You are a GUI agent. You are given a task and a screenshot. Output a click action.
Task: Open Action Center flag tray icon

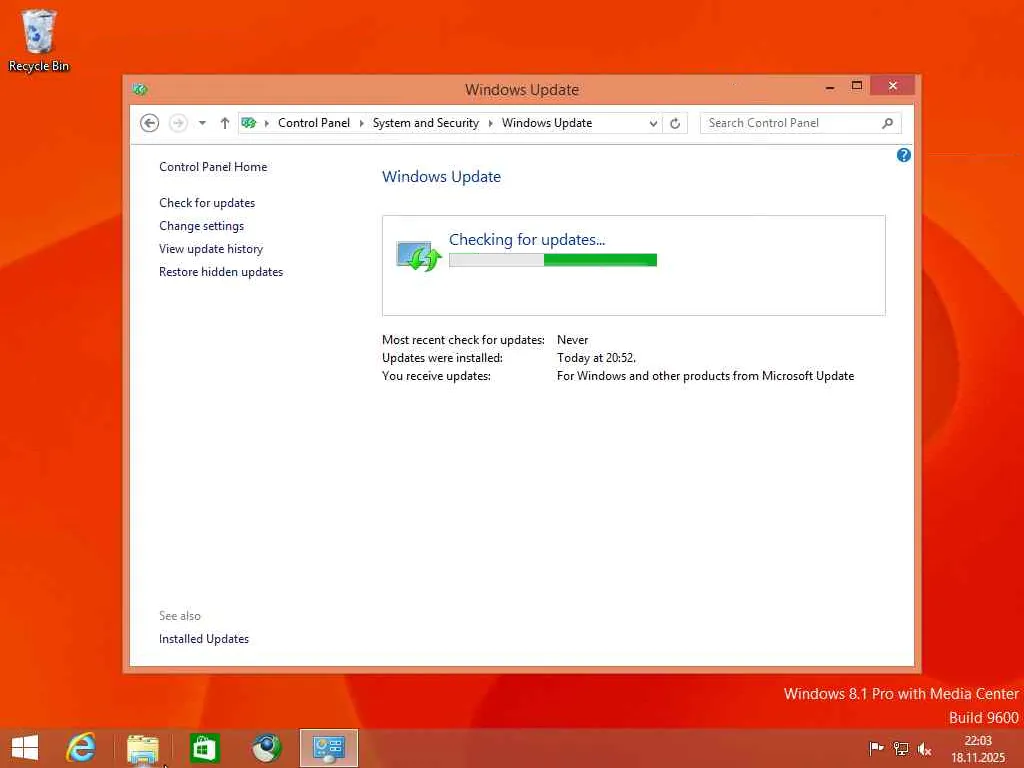[x=876, y=748]
